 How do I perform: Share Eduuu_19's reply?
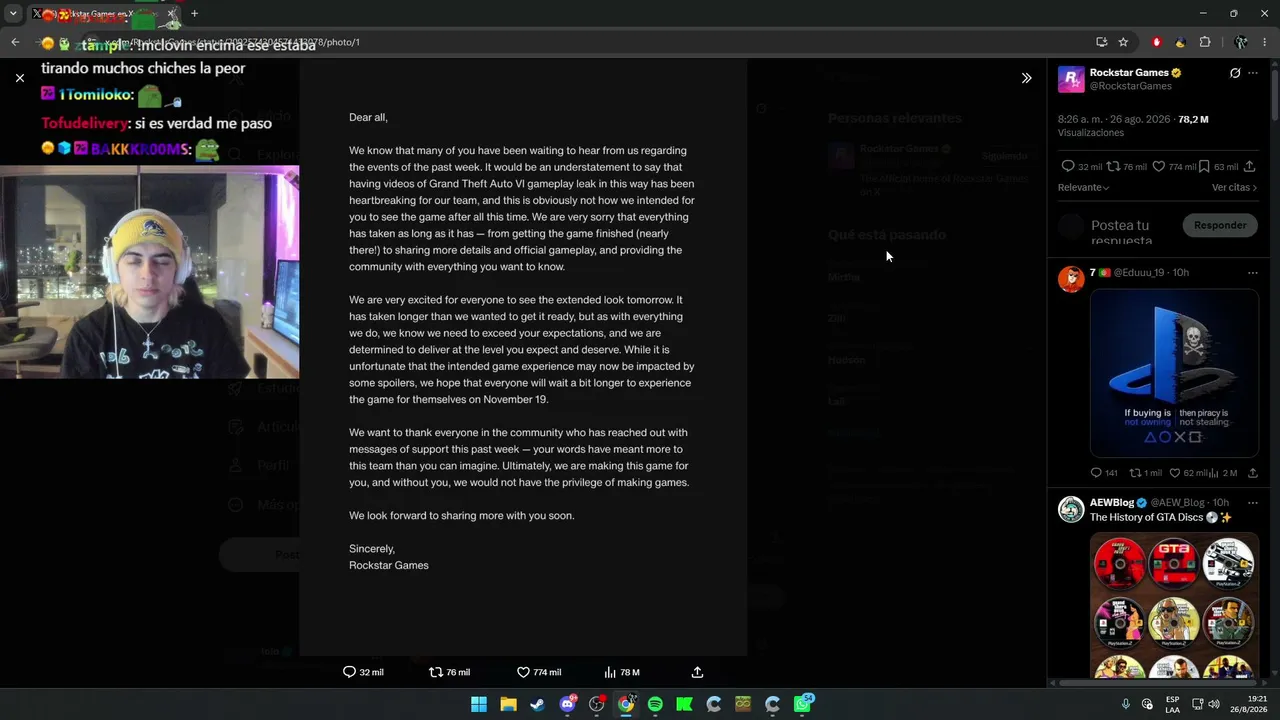point(1253,473)
